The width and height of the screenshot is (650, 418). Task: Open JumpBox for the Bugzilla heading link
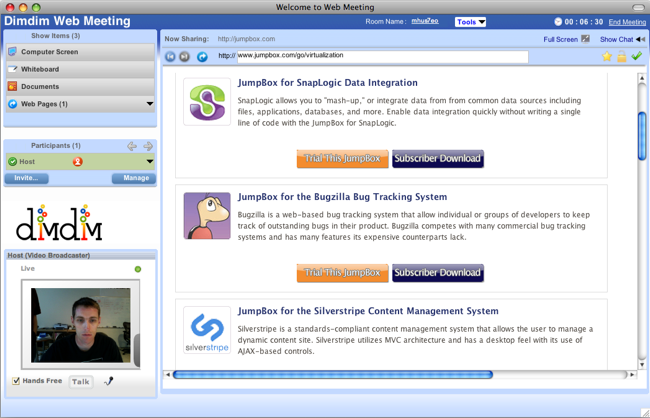pyautogui.click(x=342, y=197)
